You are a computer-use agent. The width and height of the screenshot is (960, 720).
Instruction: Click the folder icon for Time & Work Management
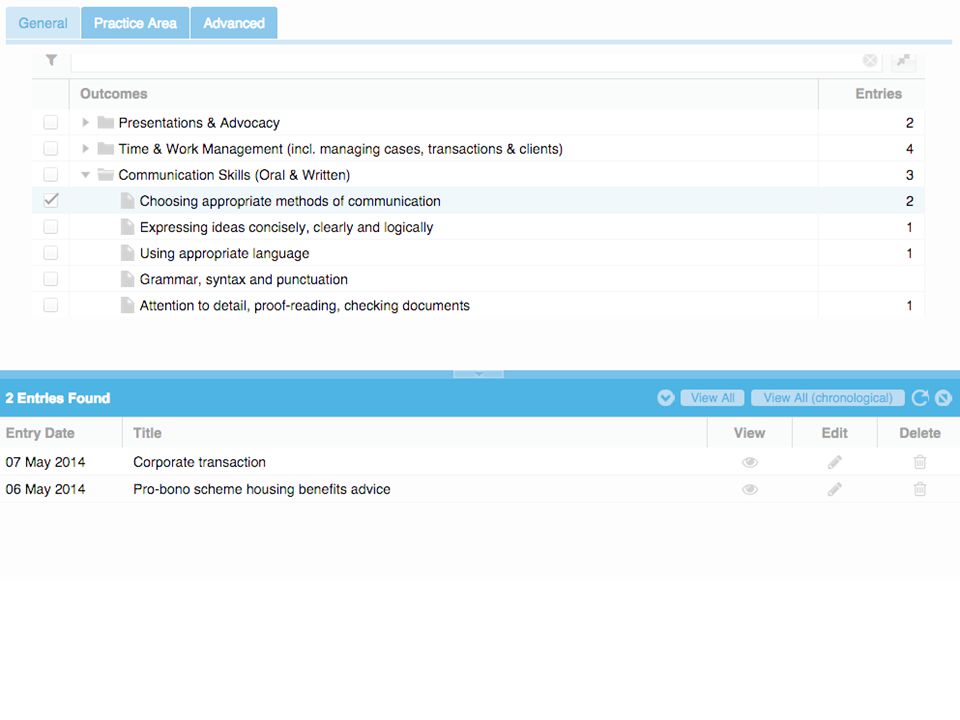coord(106,149)
